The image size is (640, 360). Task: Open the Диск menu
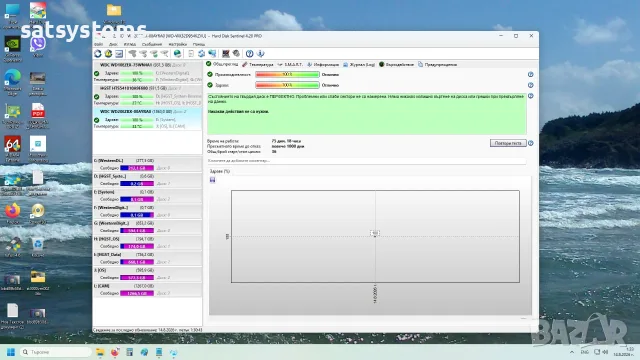(x=113, y=44)
